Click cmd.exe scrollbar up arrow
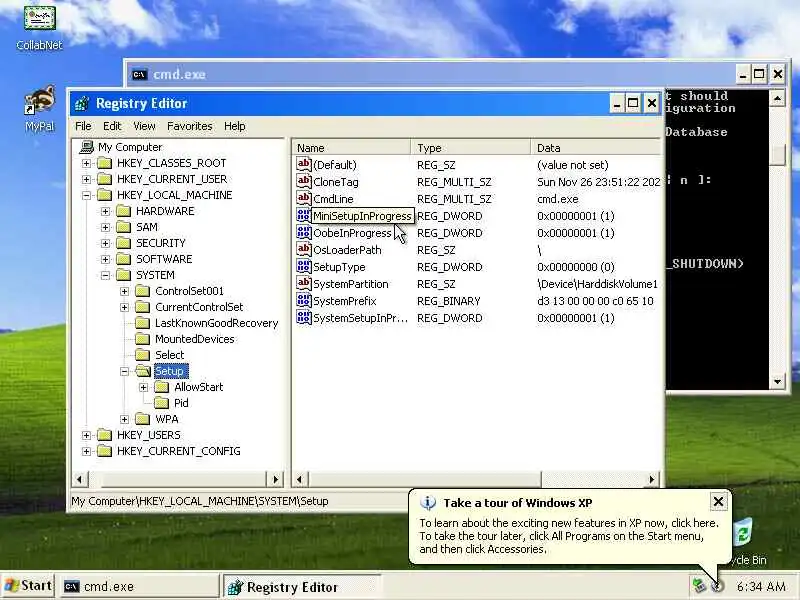The image size is (800, 600). click(777, 98)
